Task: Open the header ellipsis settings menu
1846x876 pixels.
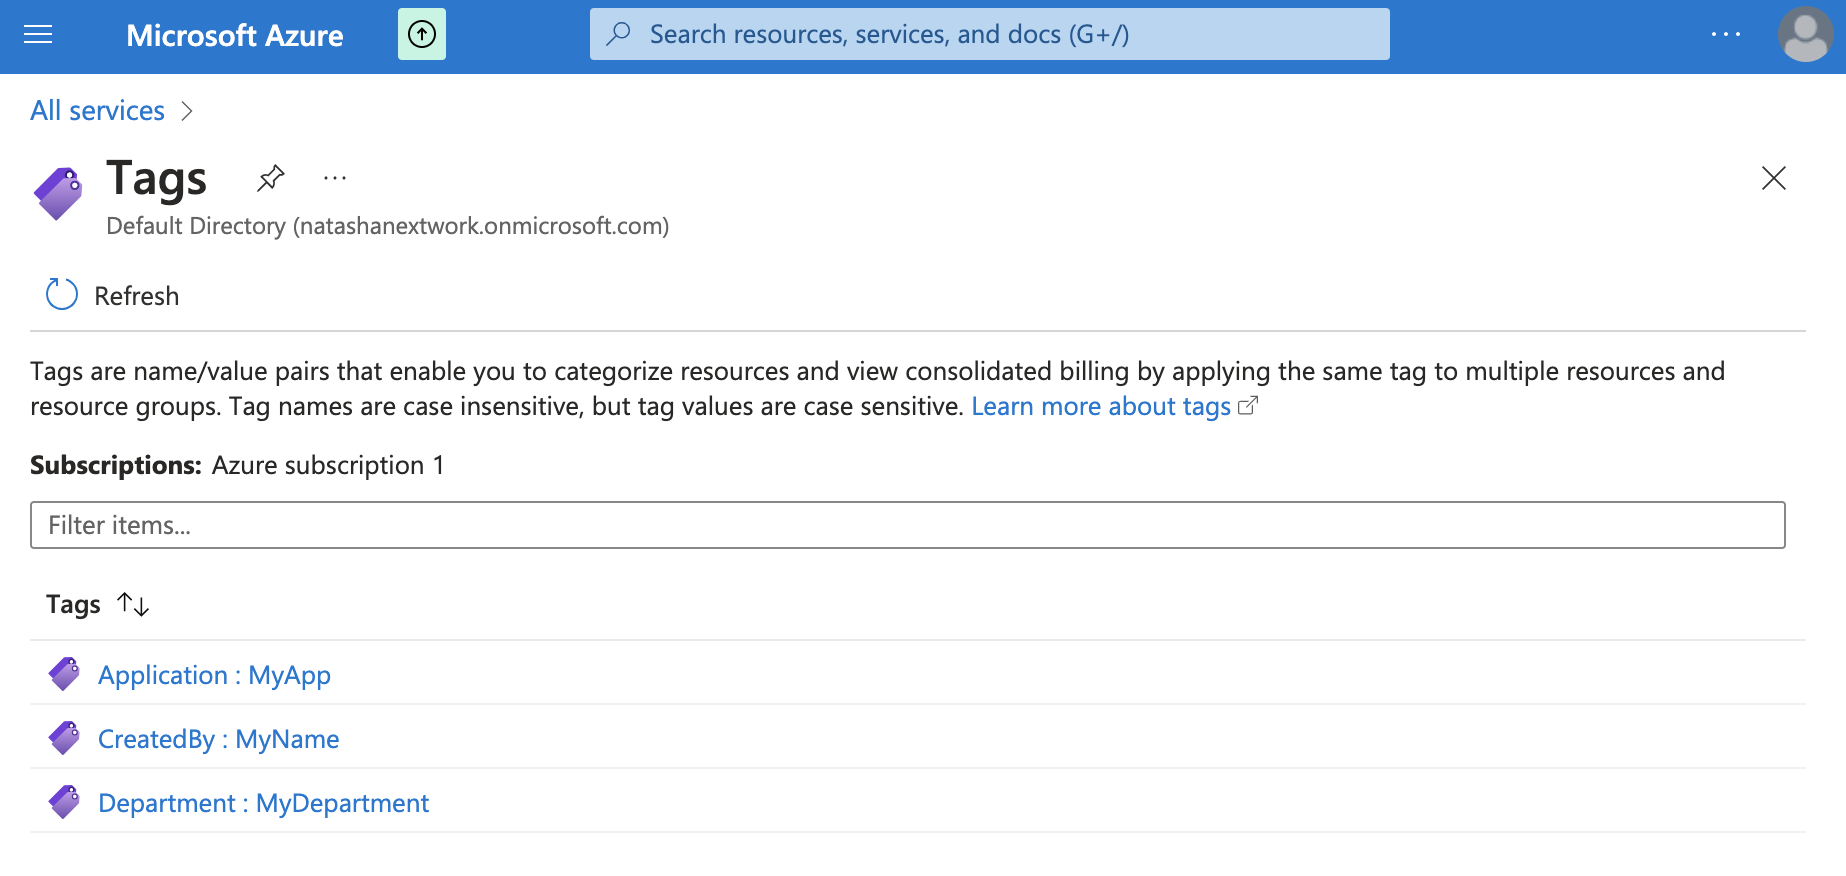Action: [1725, 35]
